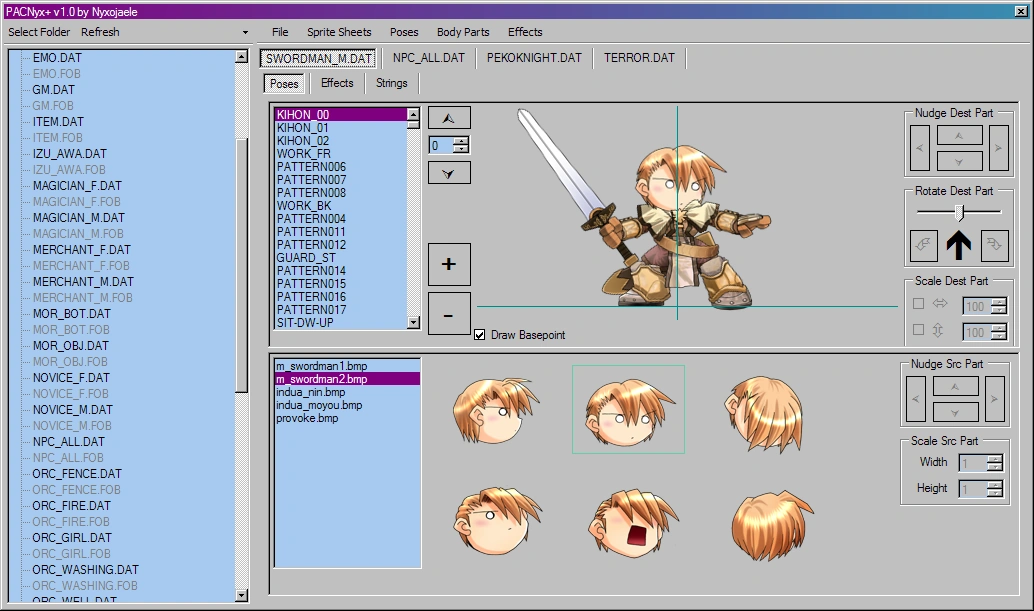Enable the vertical Scale Dest Part checkbox
Viewport: 1034px width, 611px height.
(x=916, y=330)
